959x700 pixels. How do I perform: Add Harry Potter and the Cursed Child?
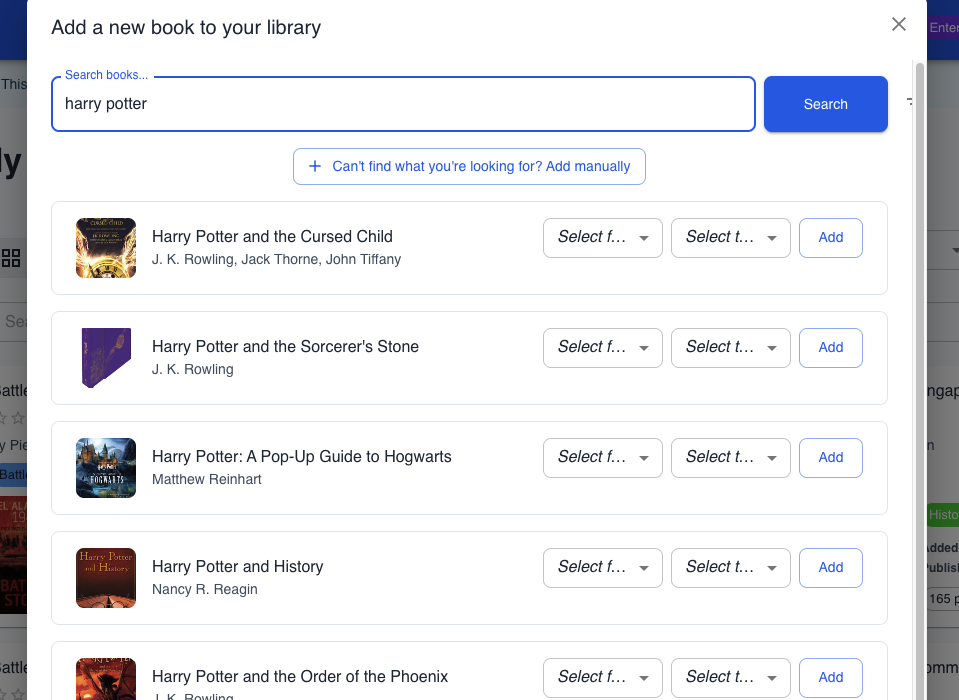click(x=831, y=237)
